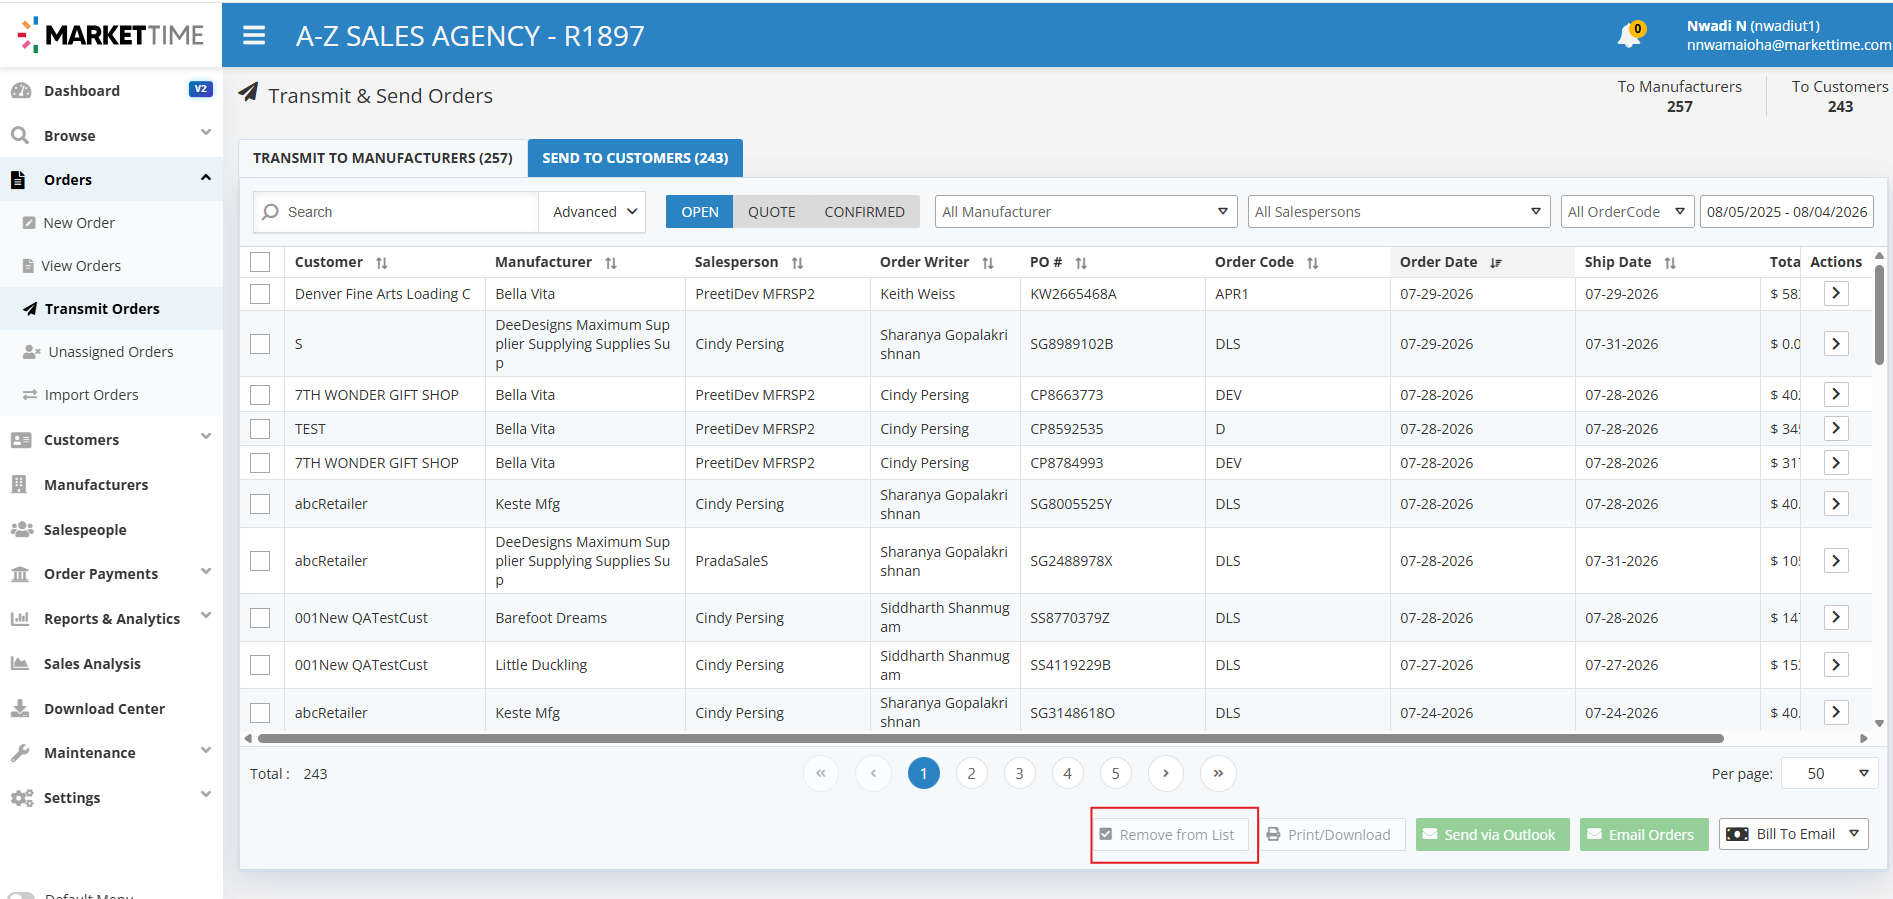Open actions arrow for PO CP8663773

click(1836, 395)
